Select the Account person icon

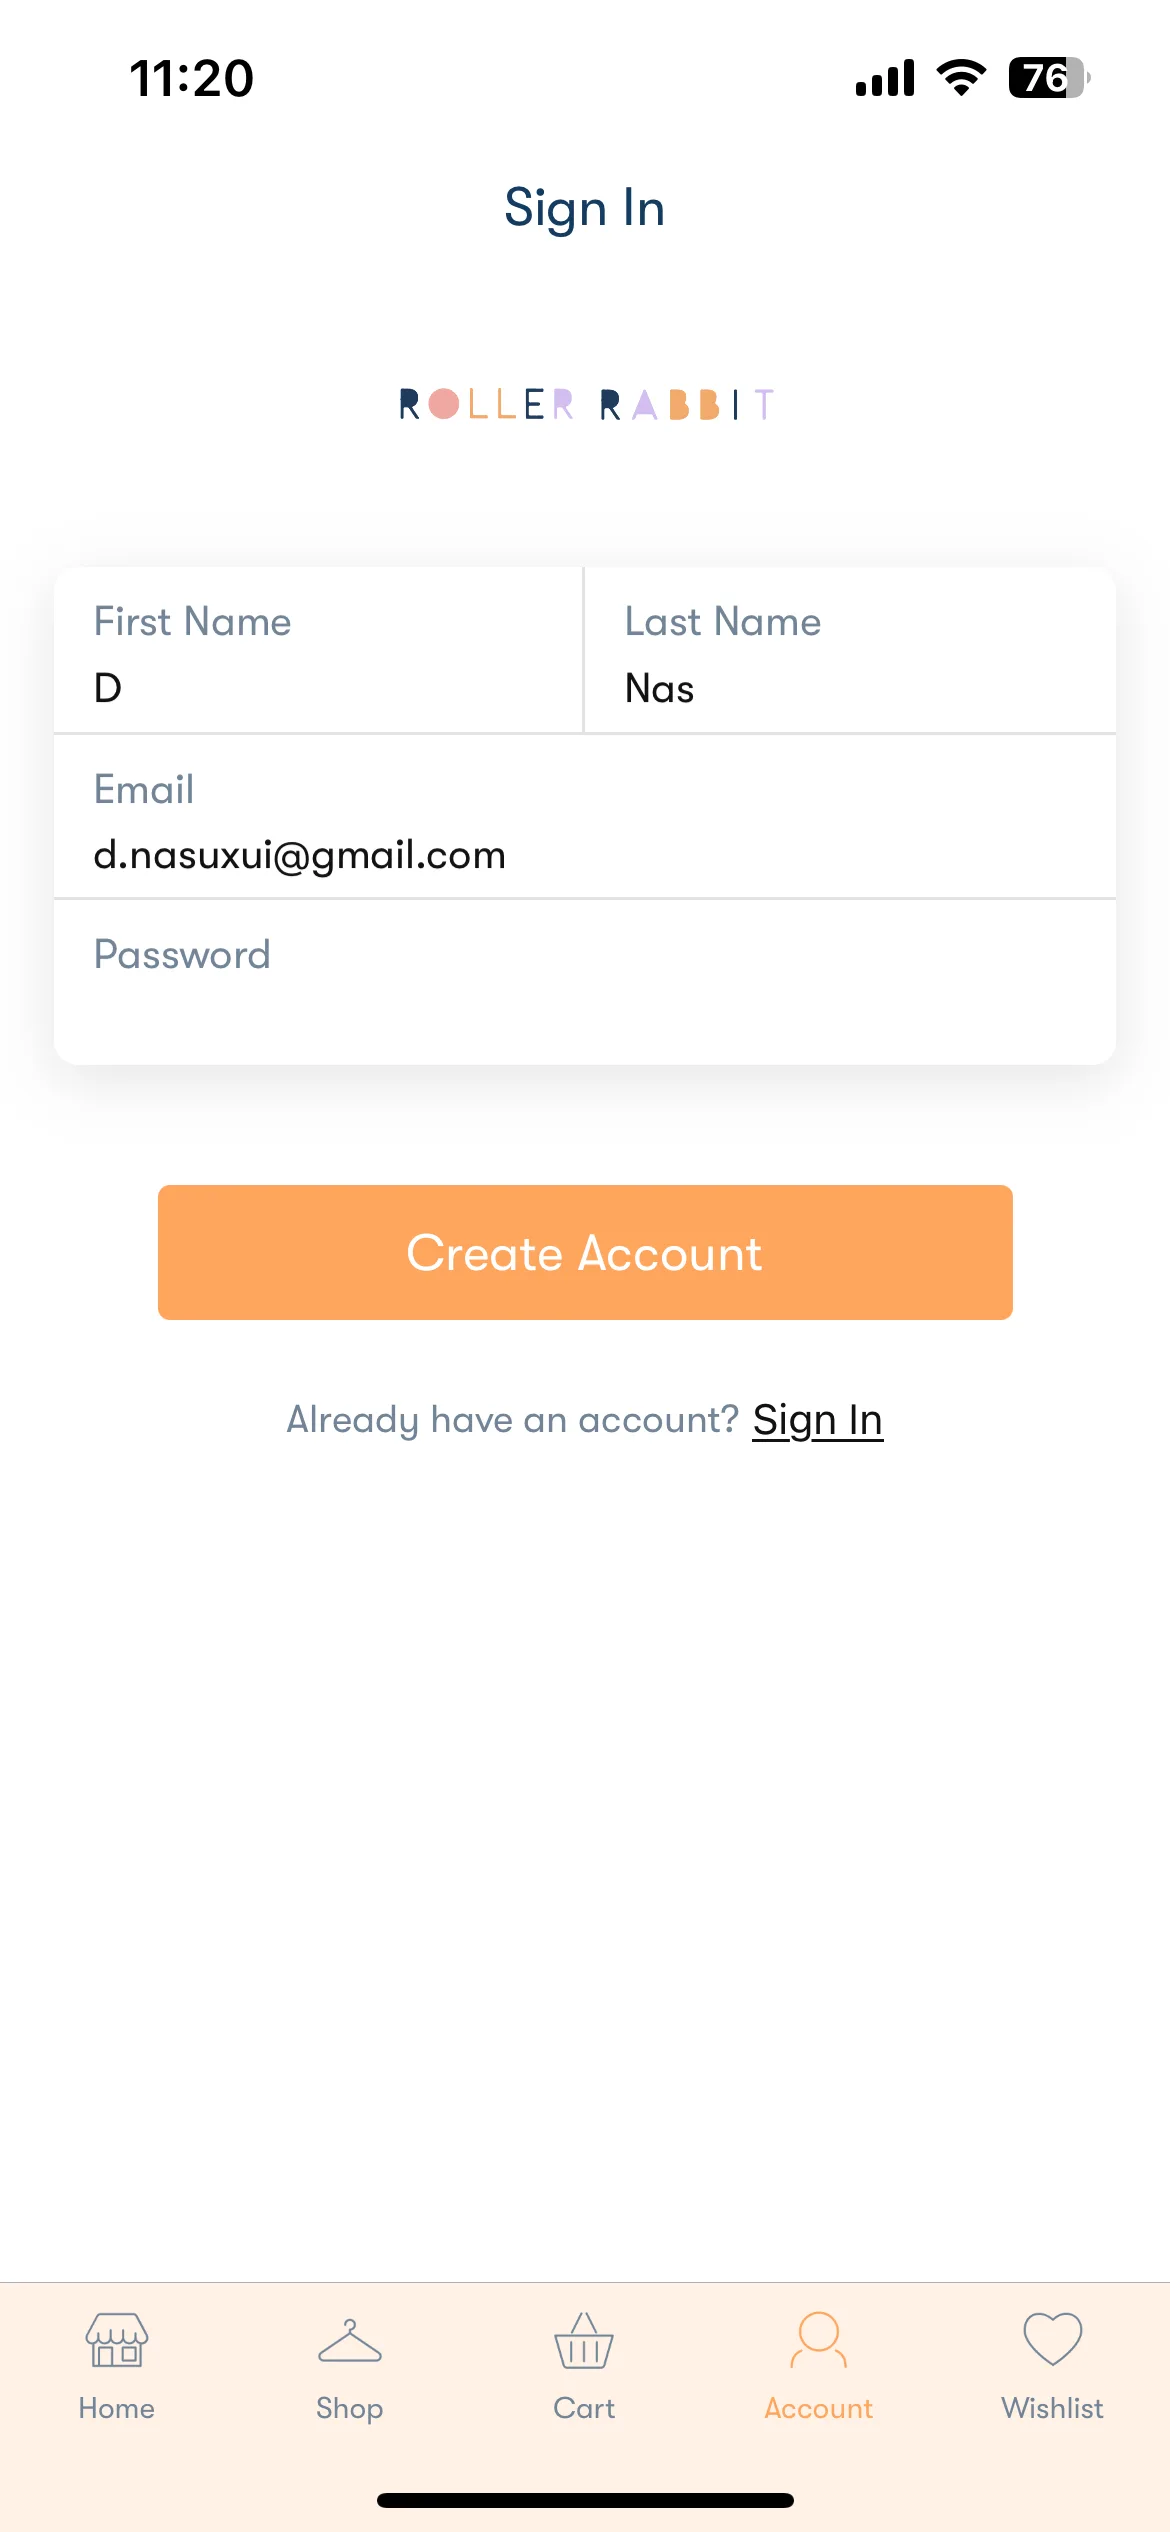click(x=818, y=2339)
